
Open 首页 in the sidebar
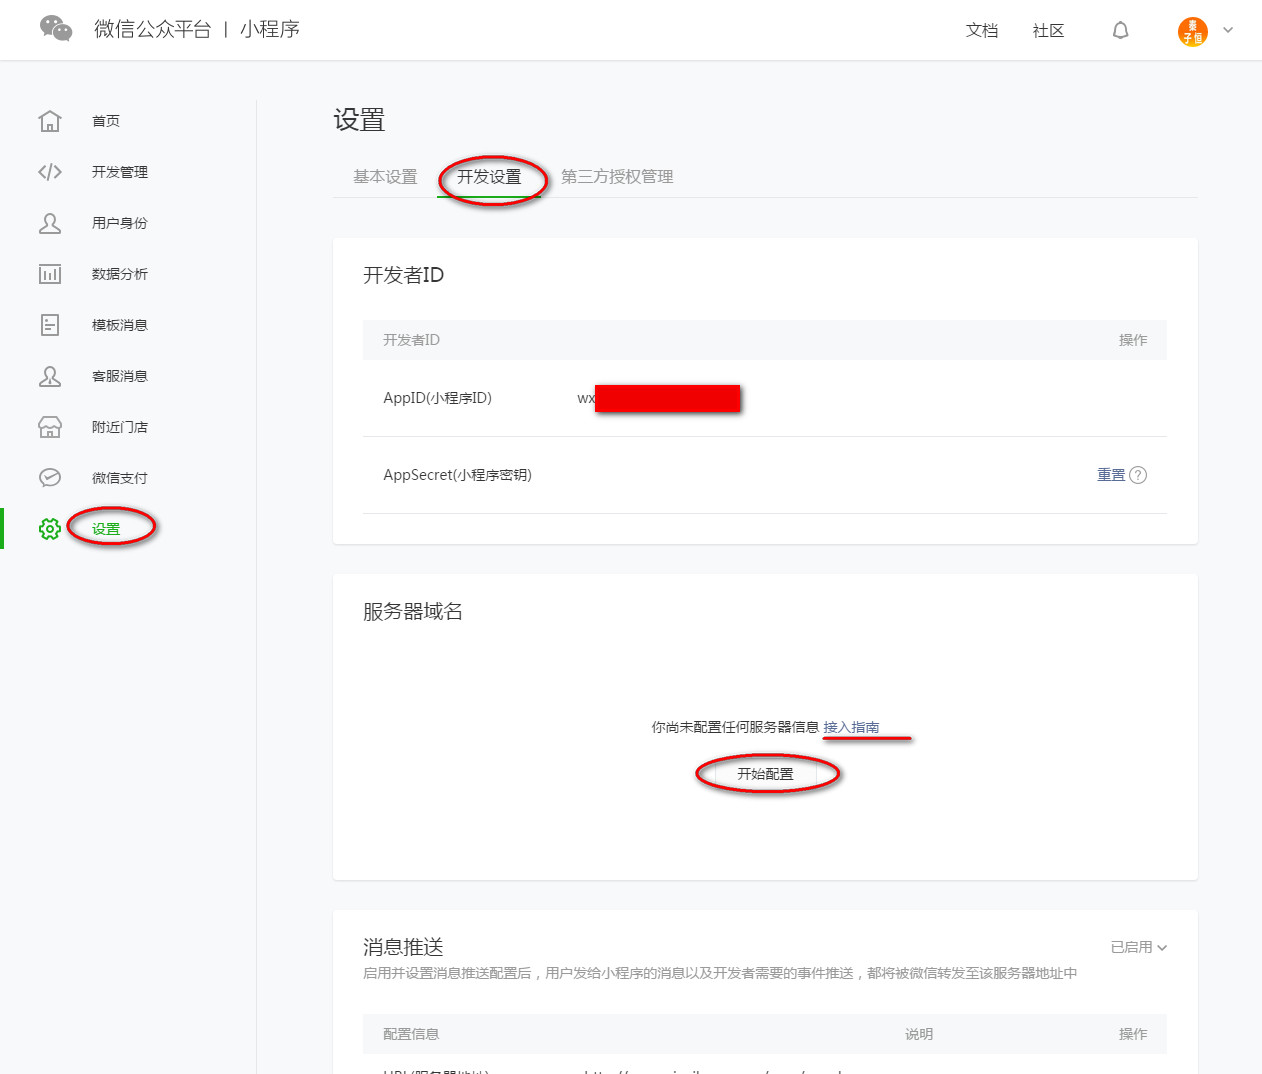[106, 121]
